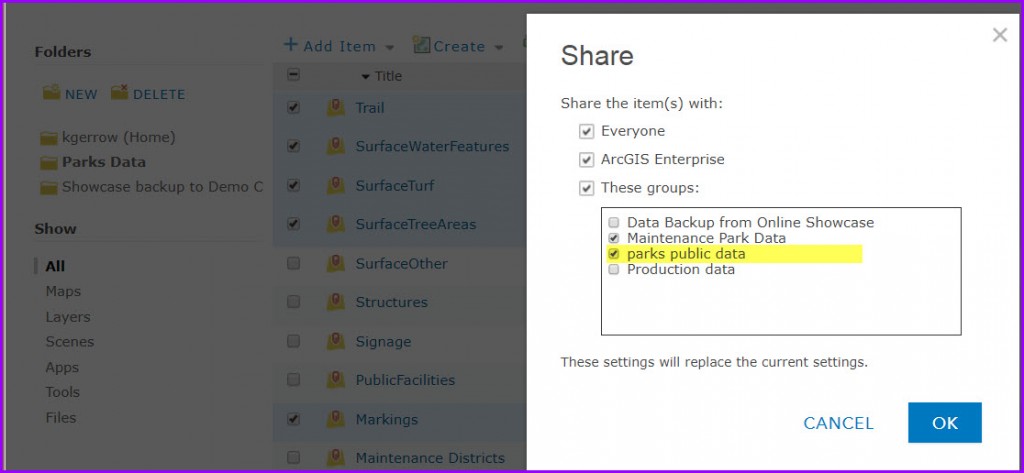Filter content by Layers

[x=67, y=317]
